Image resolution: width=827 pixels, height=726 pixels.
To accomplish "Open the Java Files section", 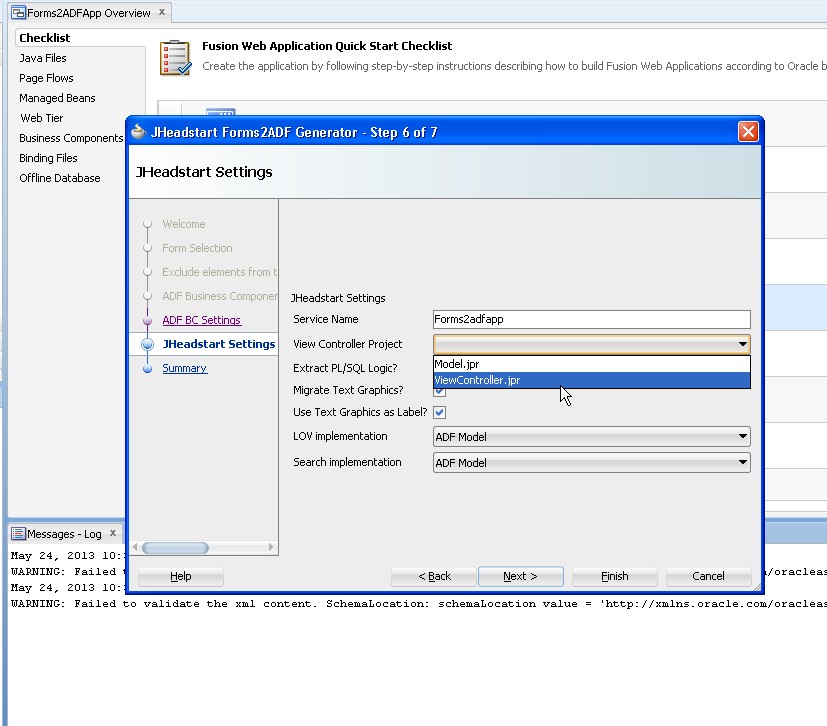I will pyautogui.click(x=43, y=58).
